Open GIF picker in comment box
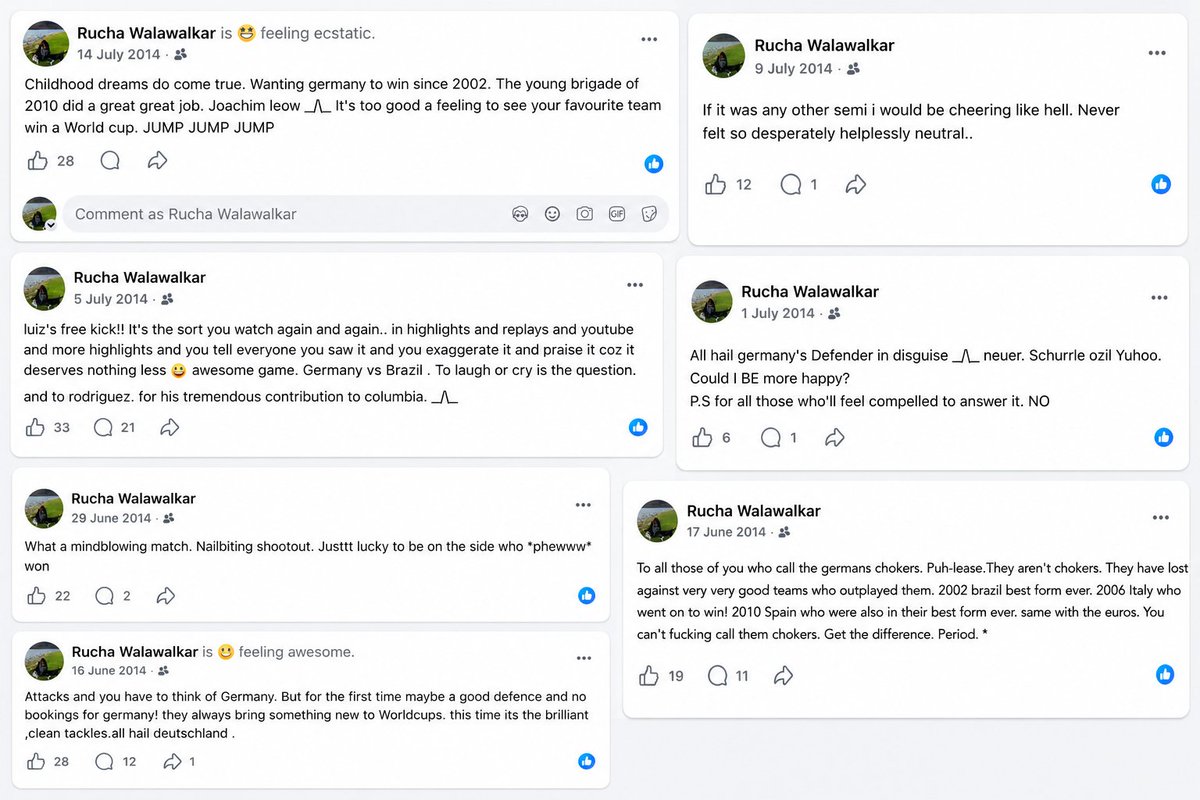 coord(617,213)
